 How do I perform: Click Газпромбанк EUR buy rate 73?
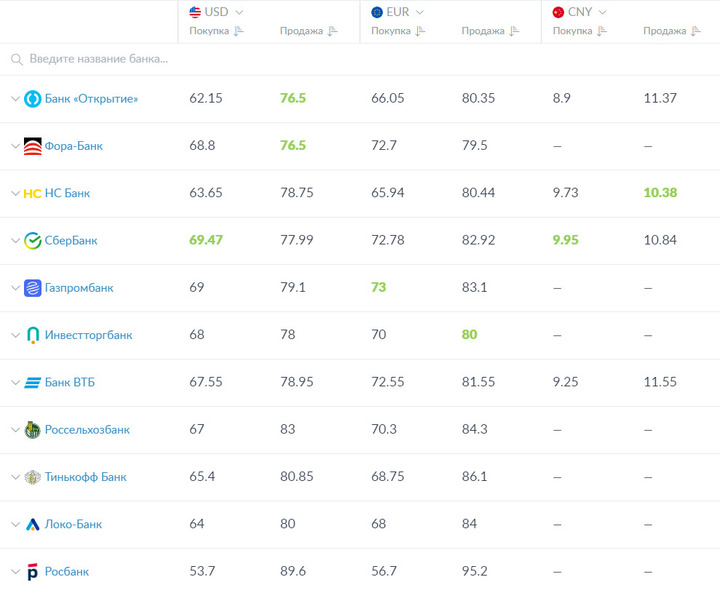click(x=378, y=288)
